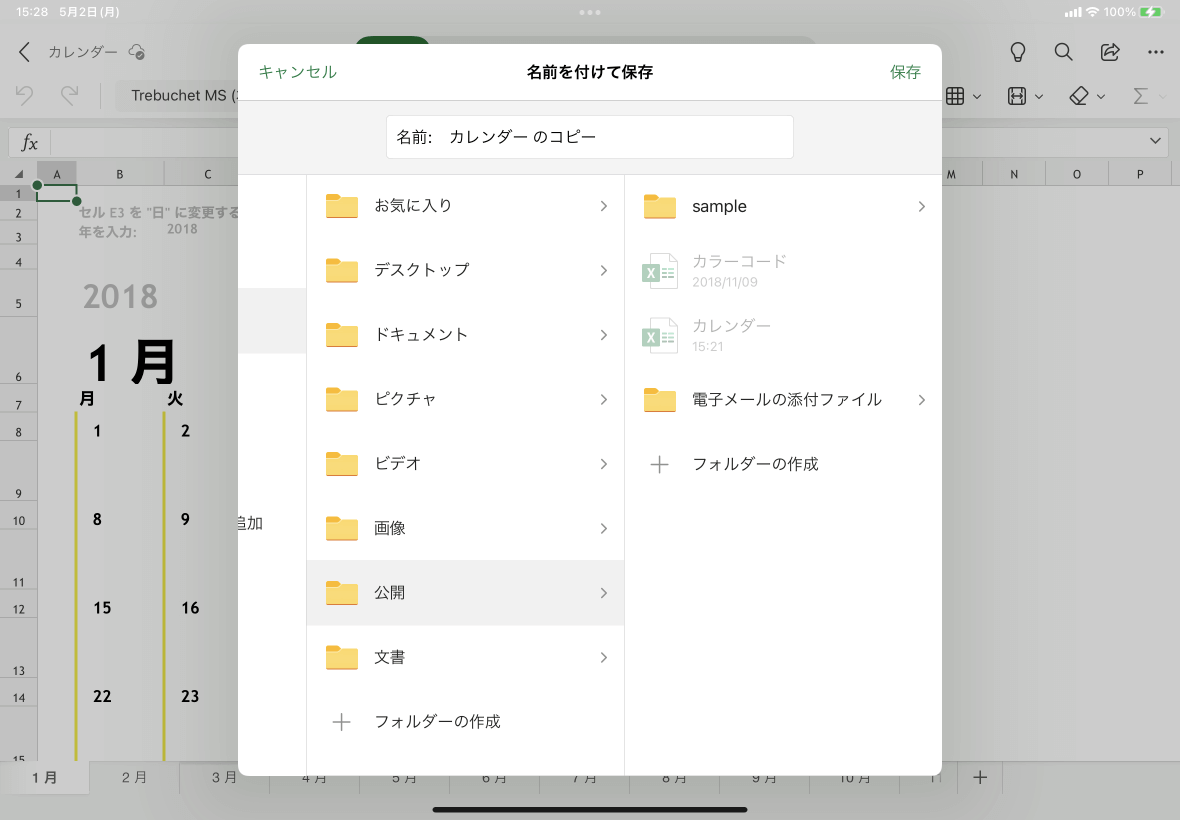Tap the share icon in top bar
1180x820 pixels.
tap(1110, 52)
